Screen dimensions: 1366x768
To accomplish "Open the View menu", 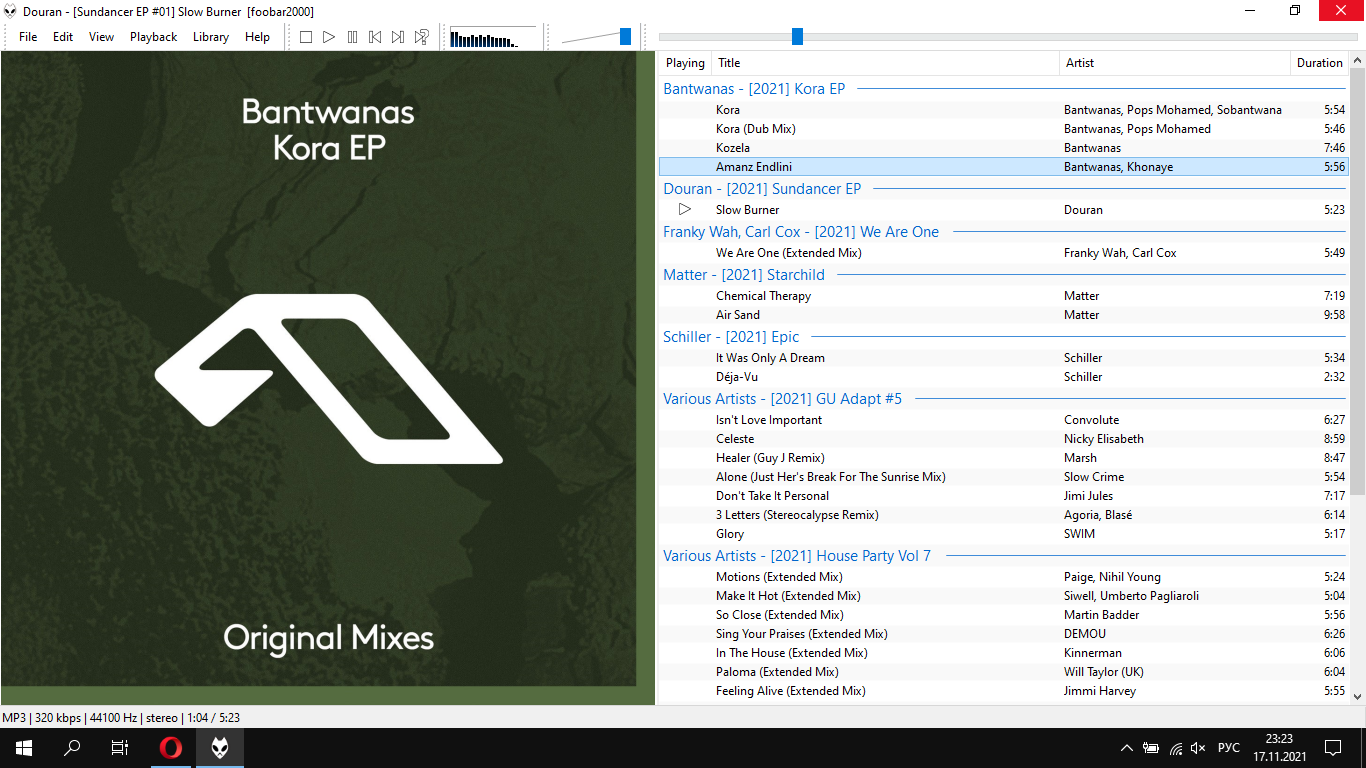I will (102, 37).
